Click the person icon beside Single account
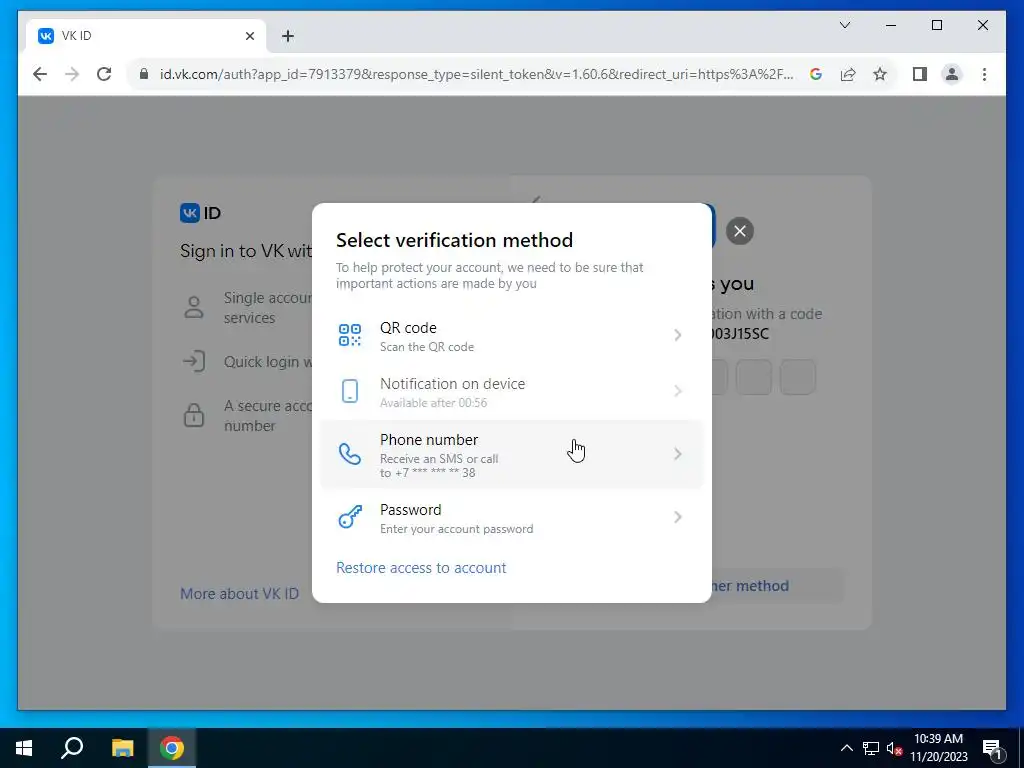The width and height of the screenshot is (1024, 768). point(194,307)
